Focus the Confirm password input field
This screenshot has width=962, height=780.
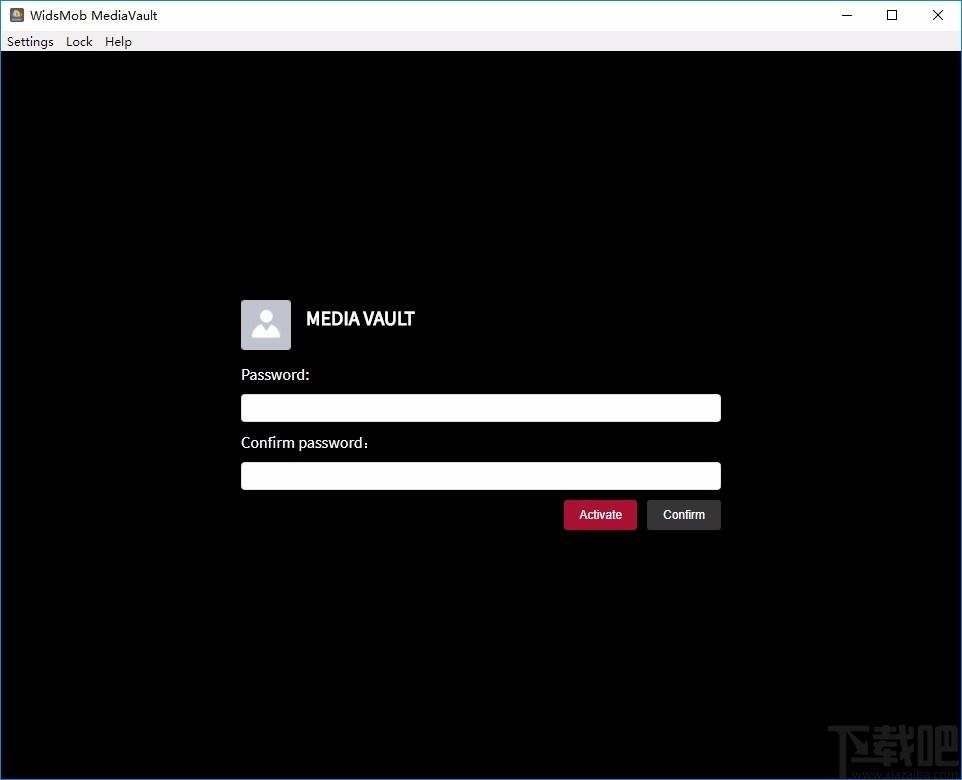pyautogui.click(x=480, y=476)
